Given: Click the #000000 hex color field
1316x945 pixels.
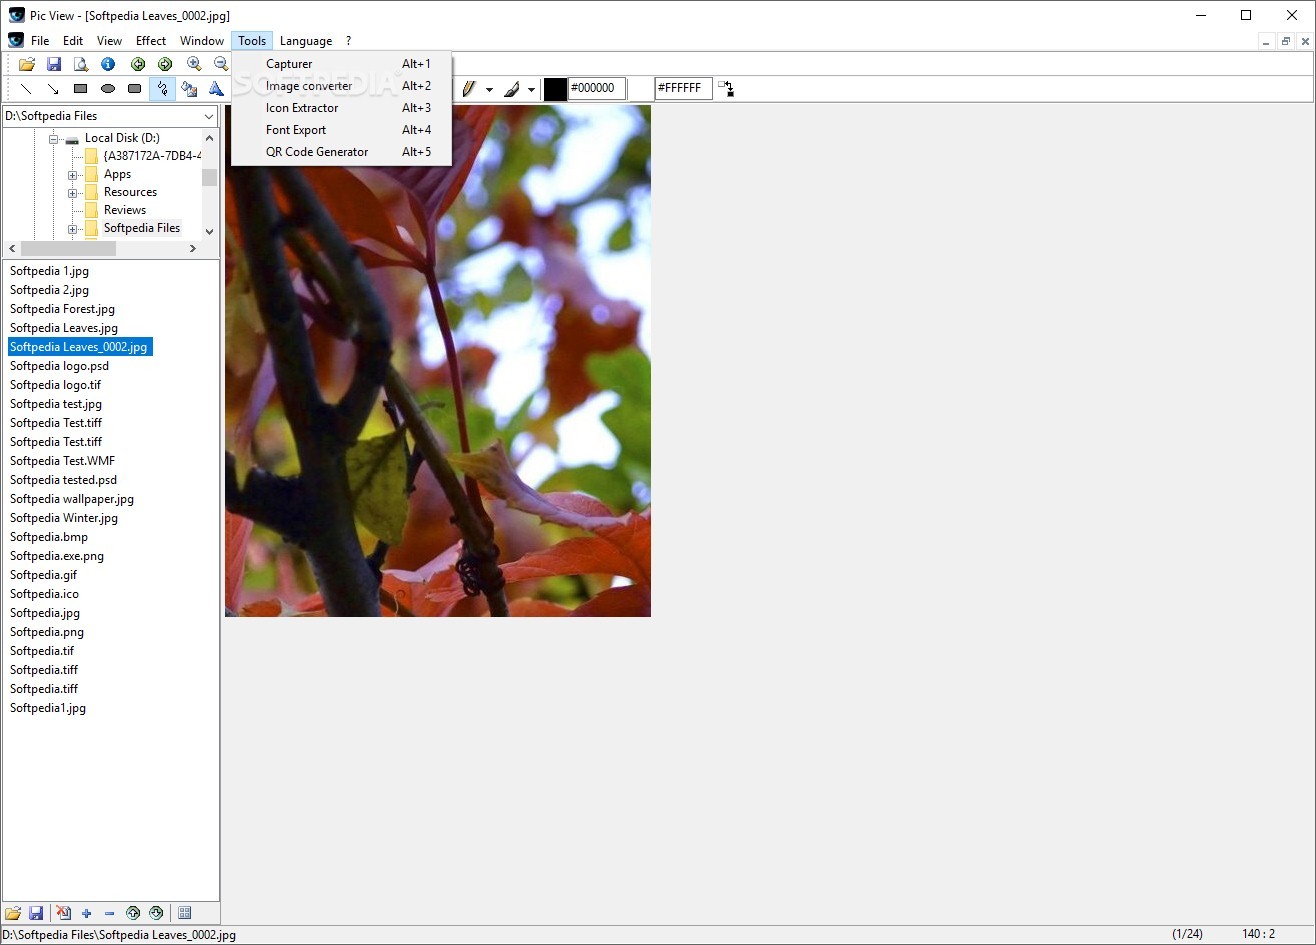Looking at the screenshot, I should (597, 89).
